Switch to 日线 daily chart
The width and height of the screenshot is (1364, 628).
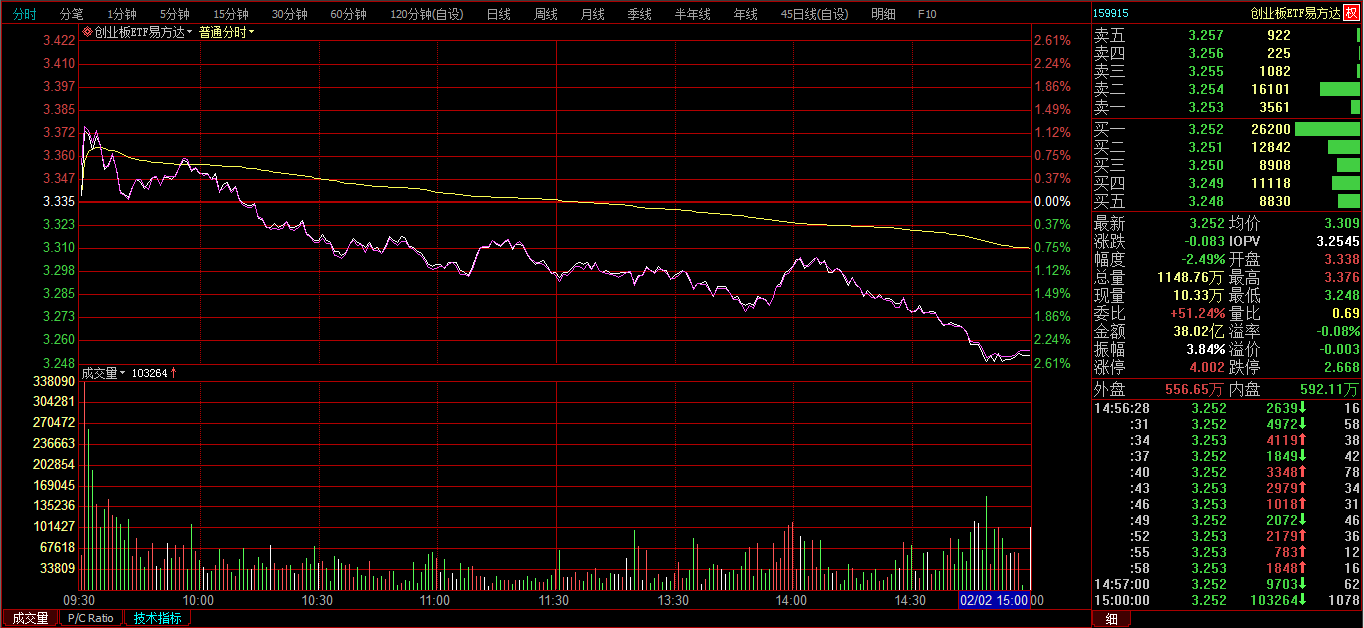coord(498,14)
